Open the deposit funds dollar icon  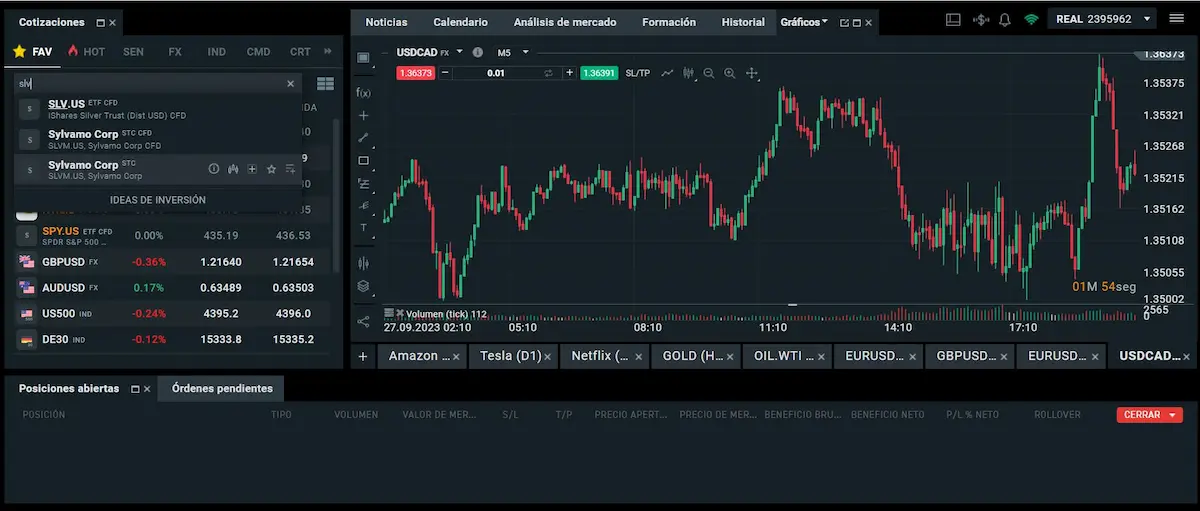point(979,19)
